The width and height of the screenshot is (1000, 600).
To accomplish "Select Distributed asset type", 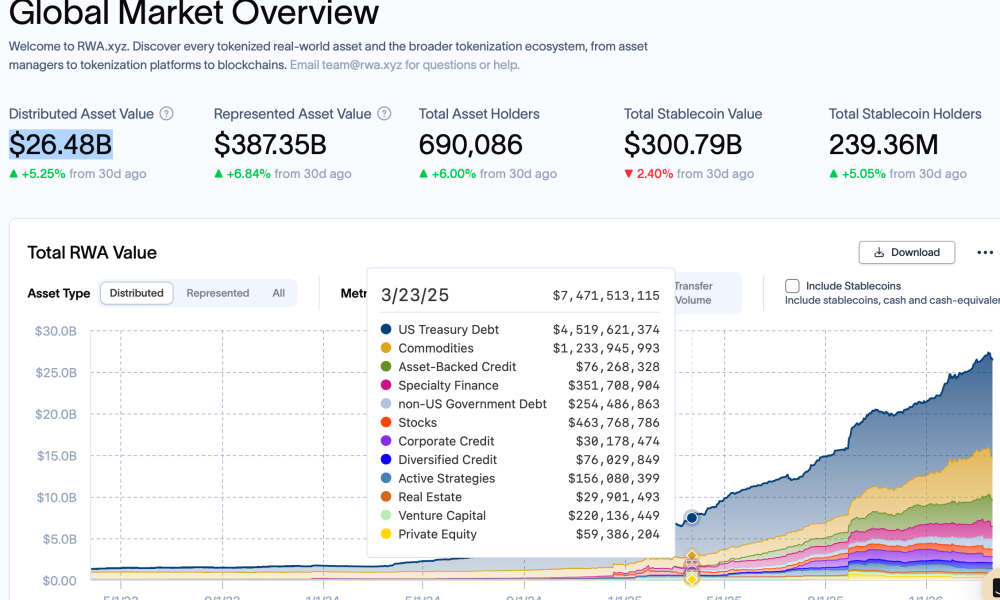I will point(137,293).
